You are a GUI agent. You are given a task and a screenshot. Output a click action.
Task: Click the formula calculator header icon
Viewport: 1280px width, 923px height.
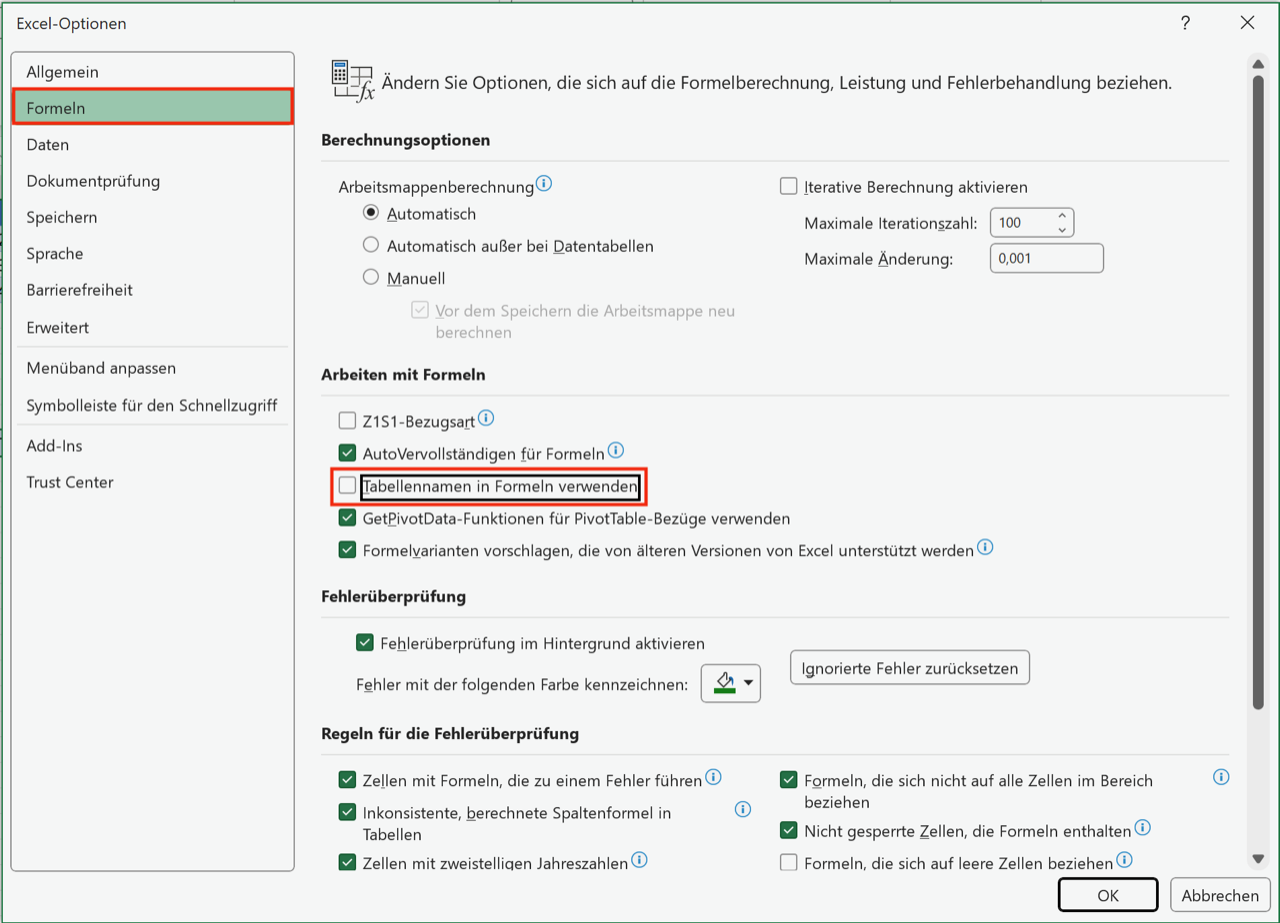pos(352,81)
